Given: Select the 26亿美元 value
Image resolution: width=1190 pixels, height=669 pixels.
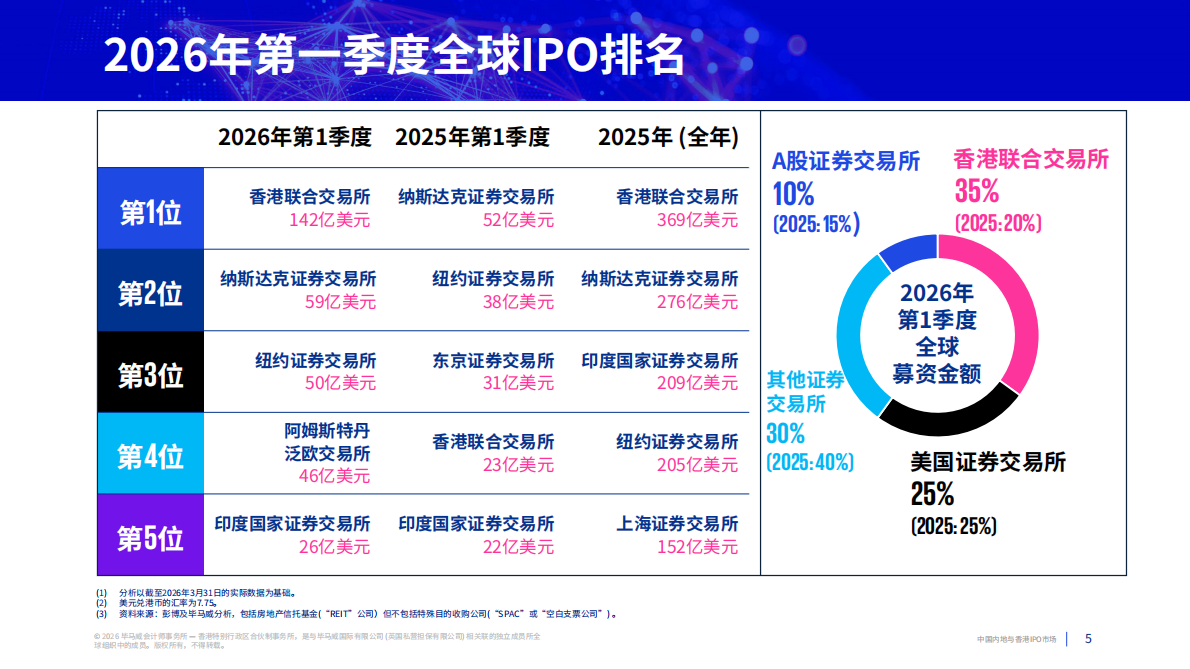Looking at the screenshot, I should (335, 547).
